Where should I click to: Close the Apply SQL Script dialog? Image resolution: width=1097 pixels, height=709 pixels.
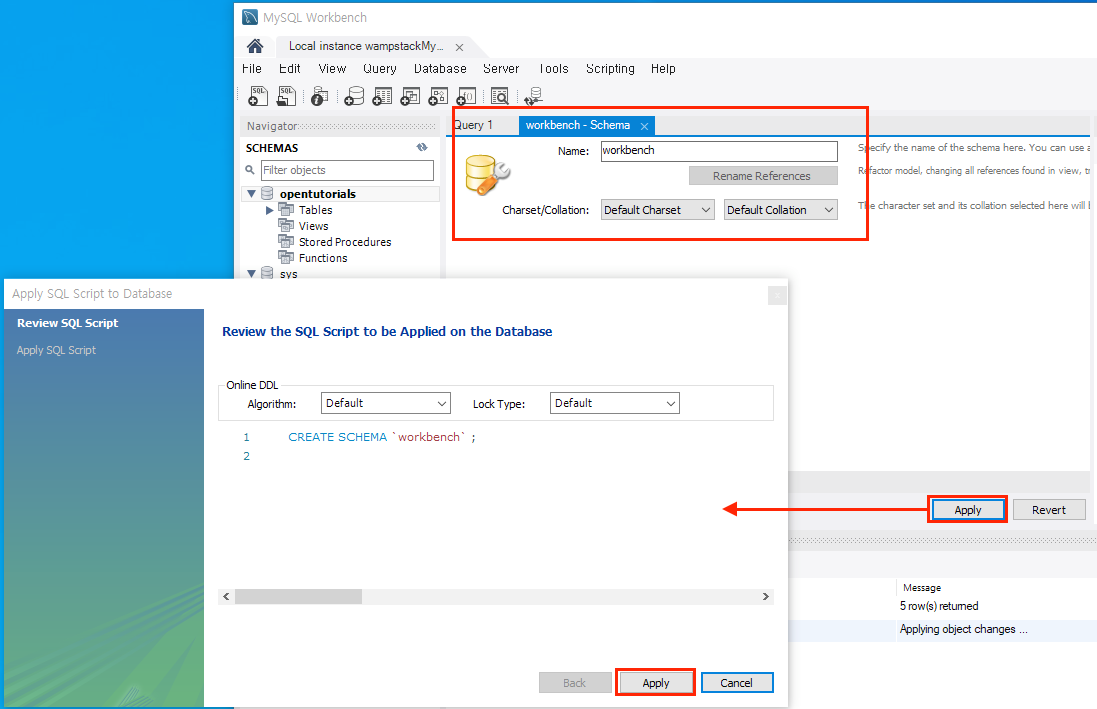[x=777, y=296]
